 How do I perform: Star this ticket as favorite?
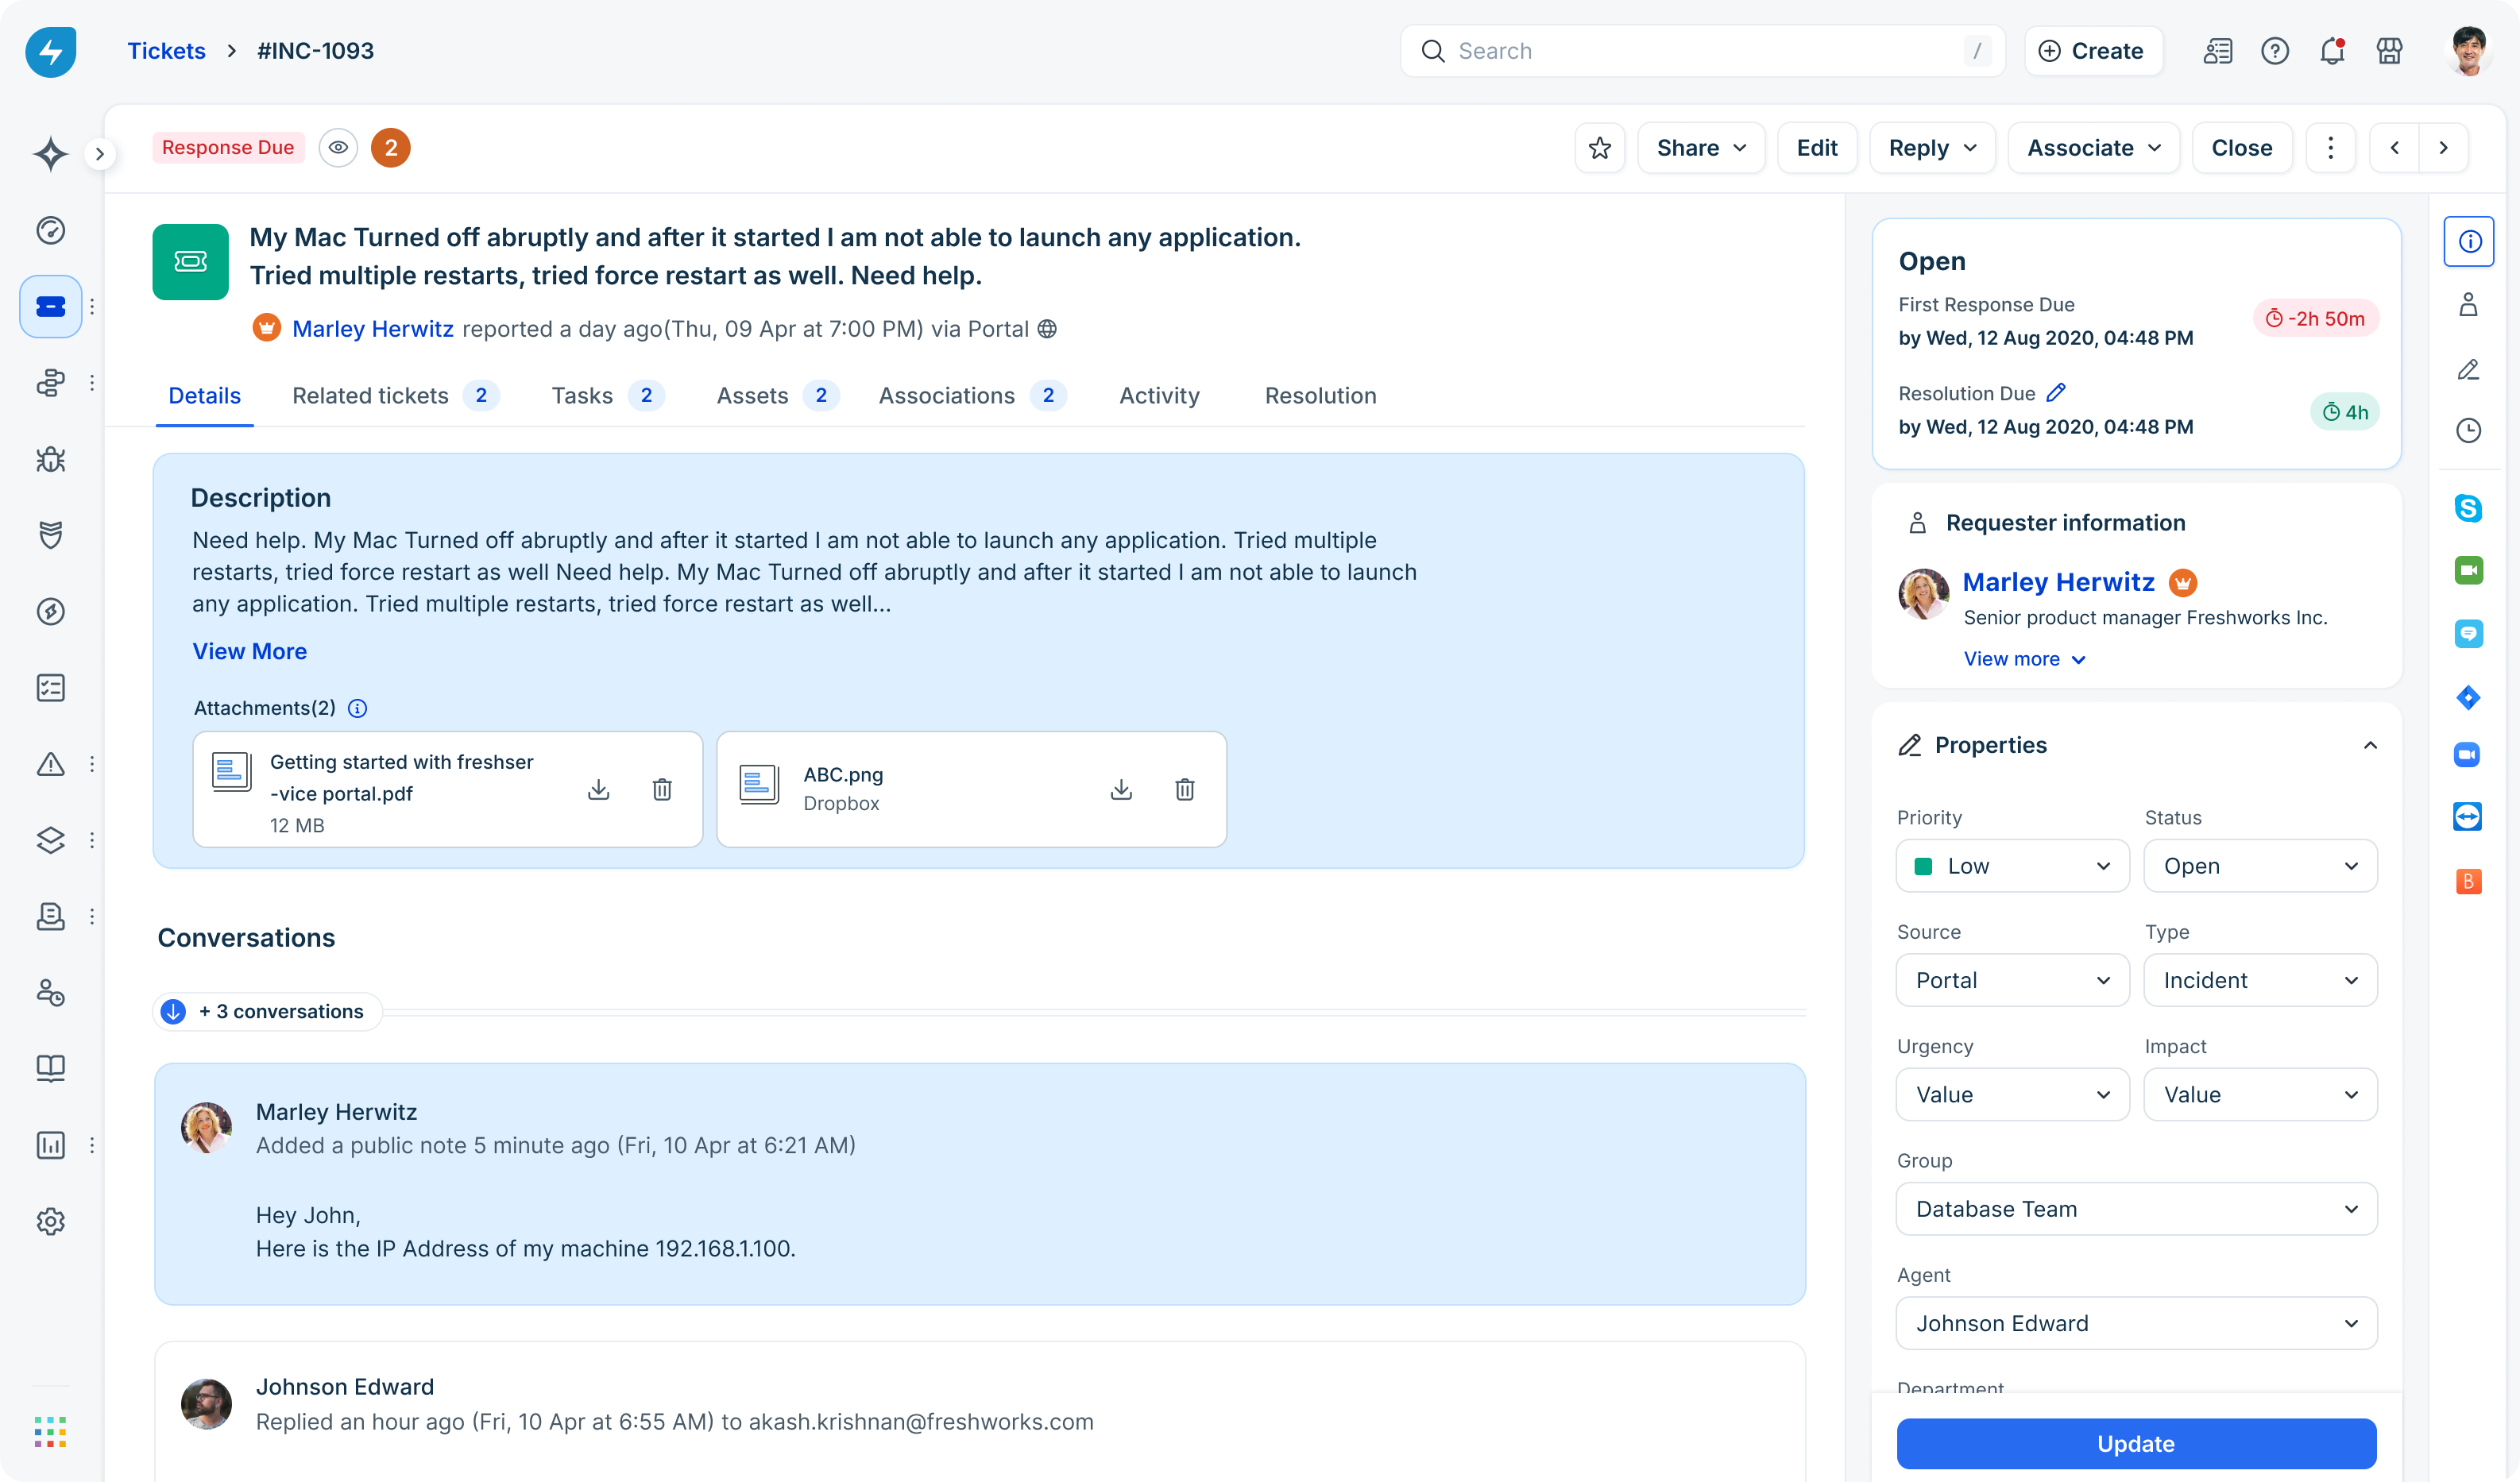1599,148
